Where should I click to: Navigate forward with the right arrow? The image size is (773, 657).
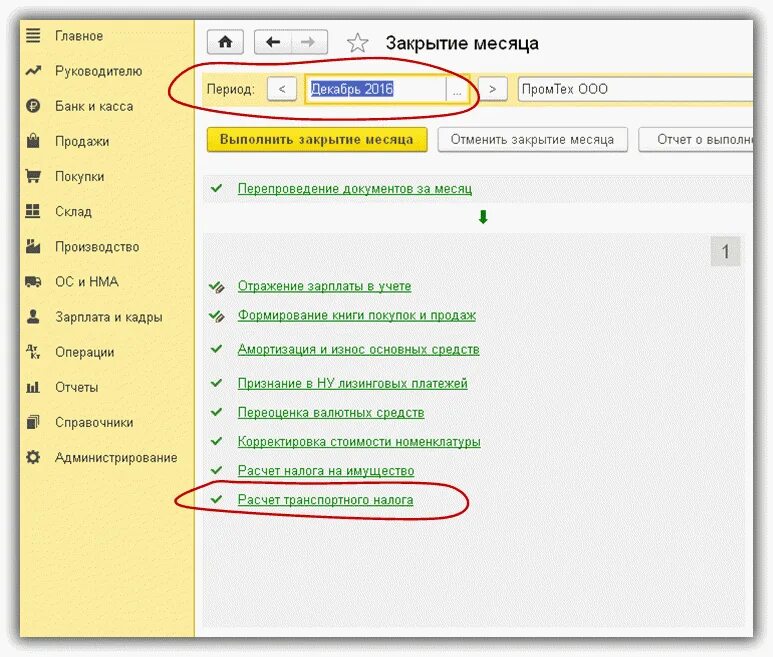309,42
